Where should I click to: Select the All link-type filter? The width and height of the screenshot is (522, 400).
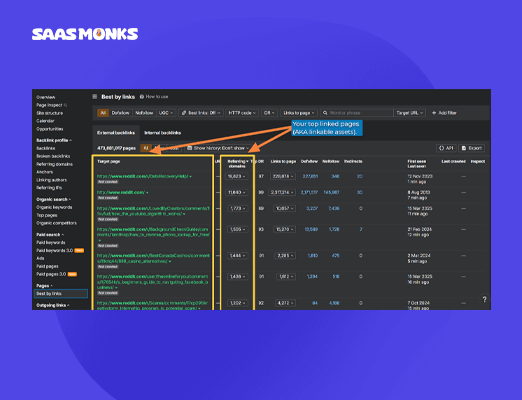pyautogui.click(x=103, y=113)
